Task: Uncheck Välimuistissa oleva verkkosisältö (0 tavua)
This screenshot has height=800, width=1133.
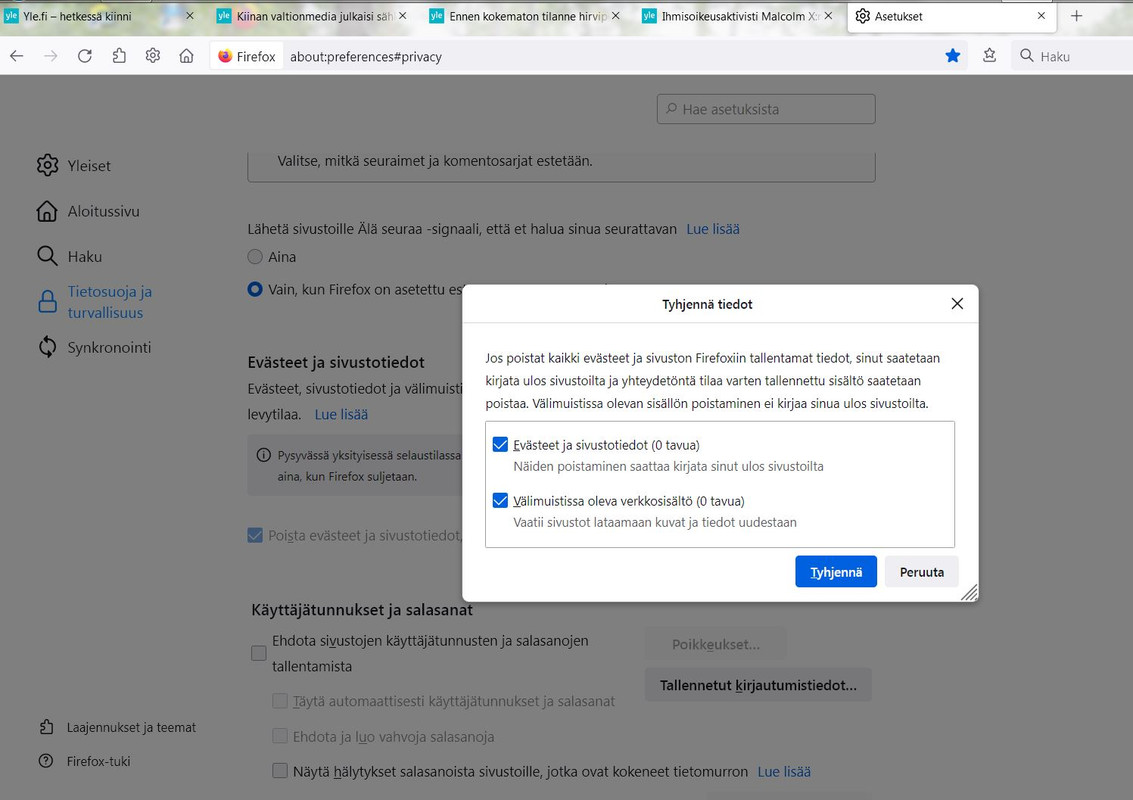Action: tap(500, 500)
